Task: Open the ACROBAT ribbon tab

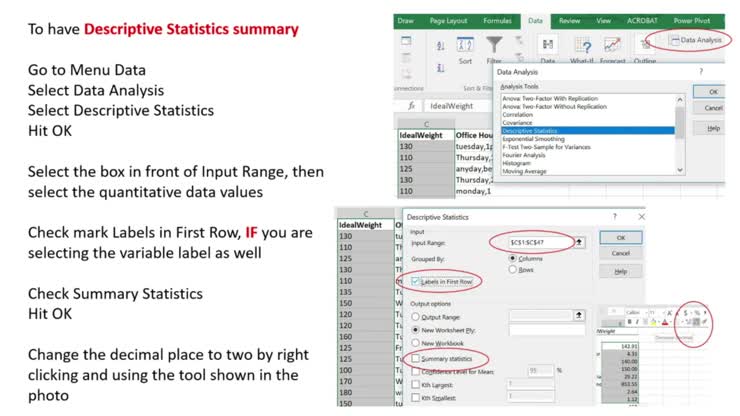Action: click(x=642, y=21)
